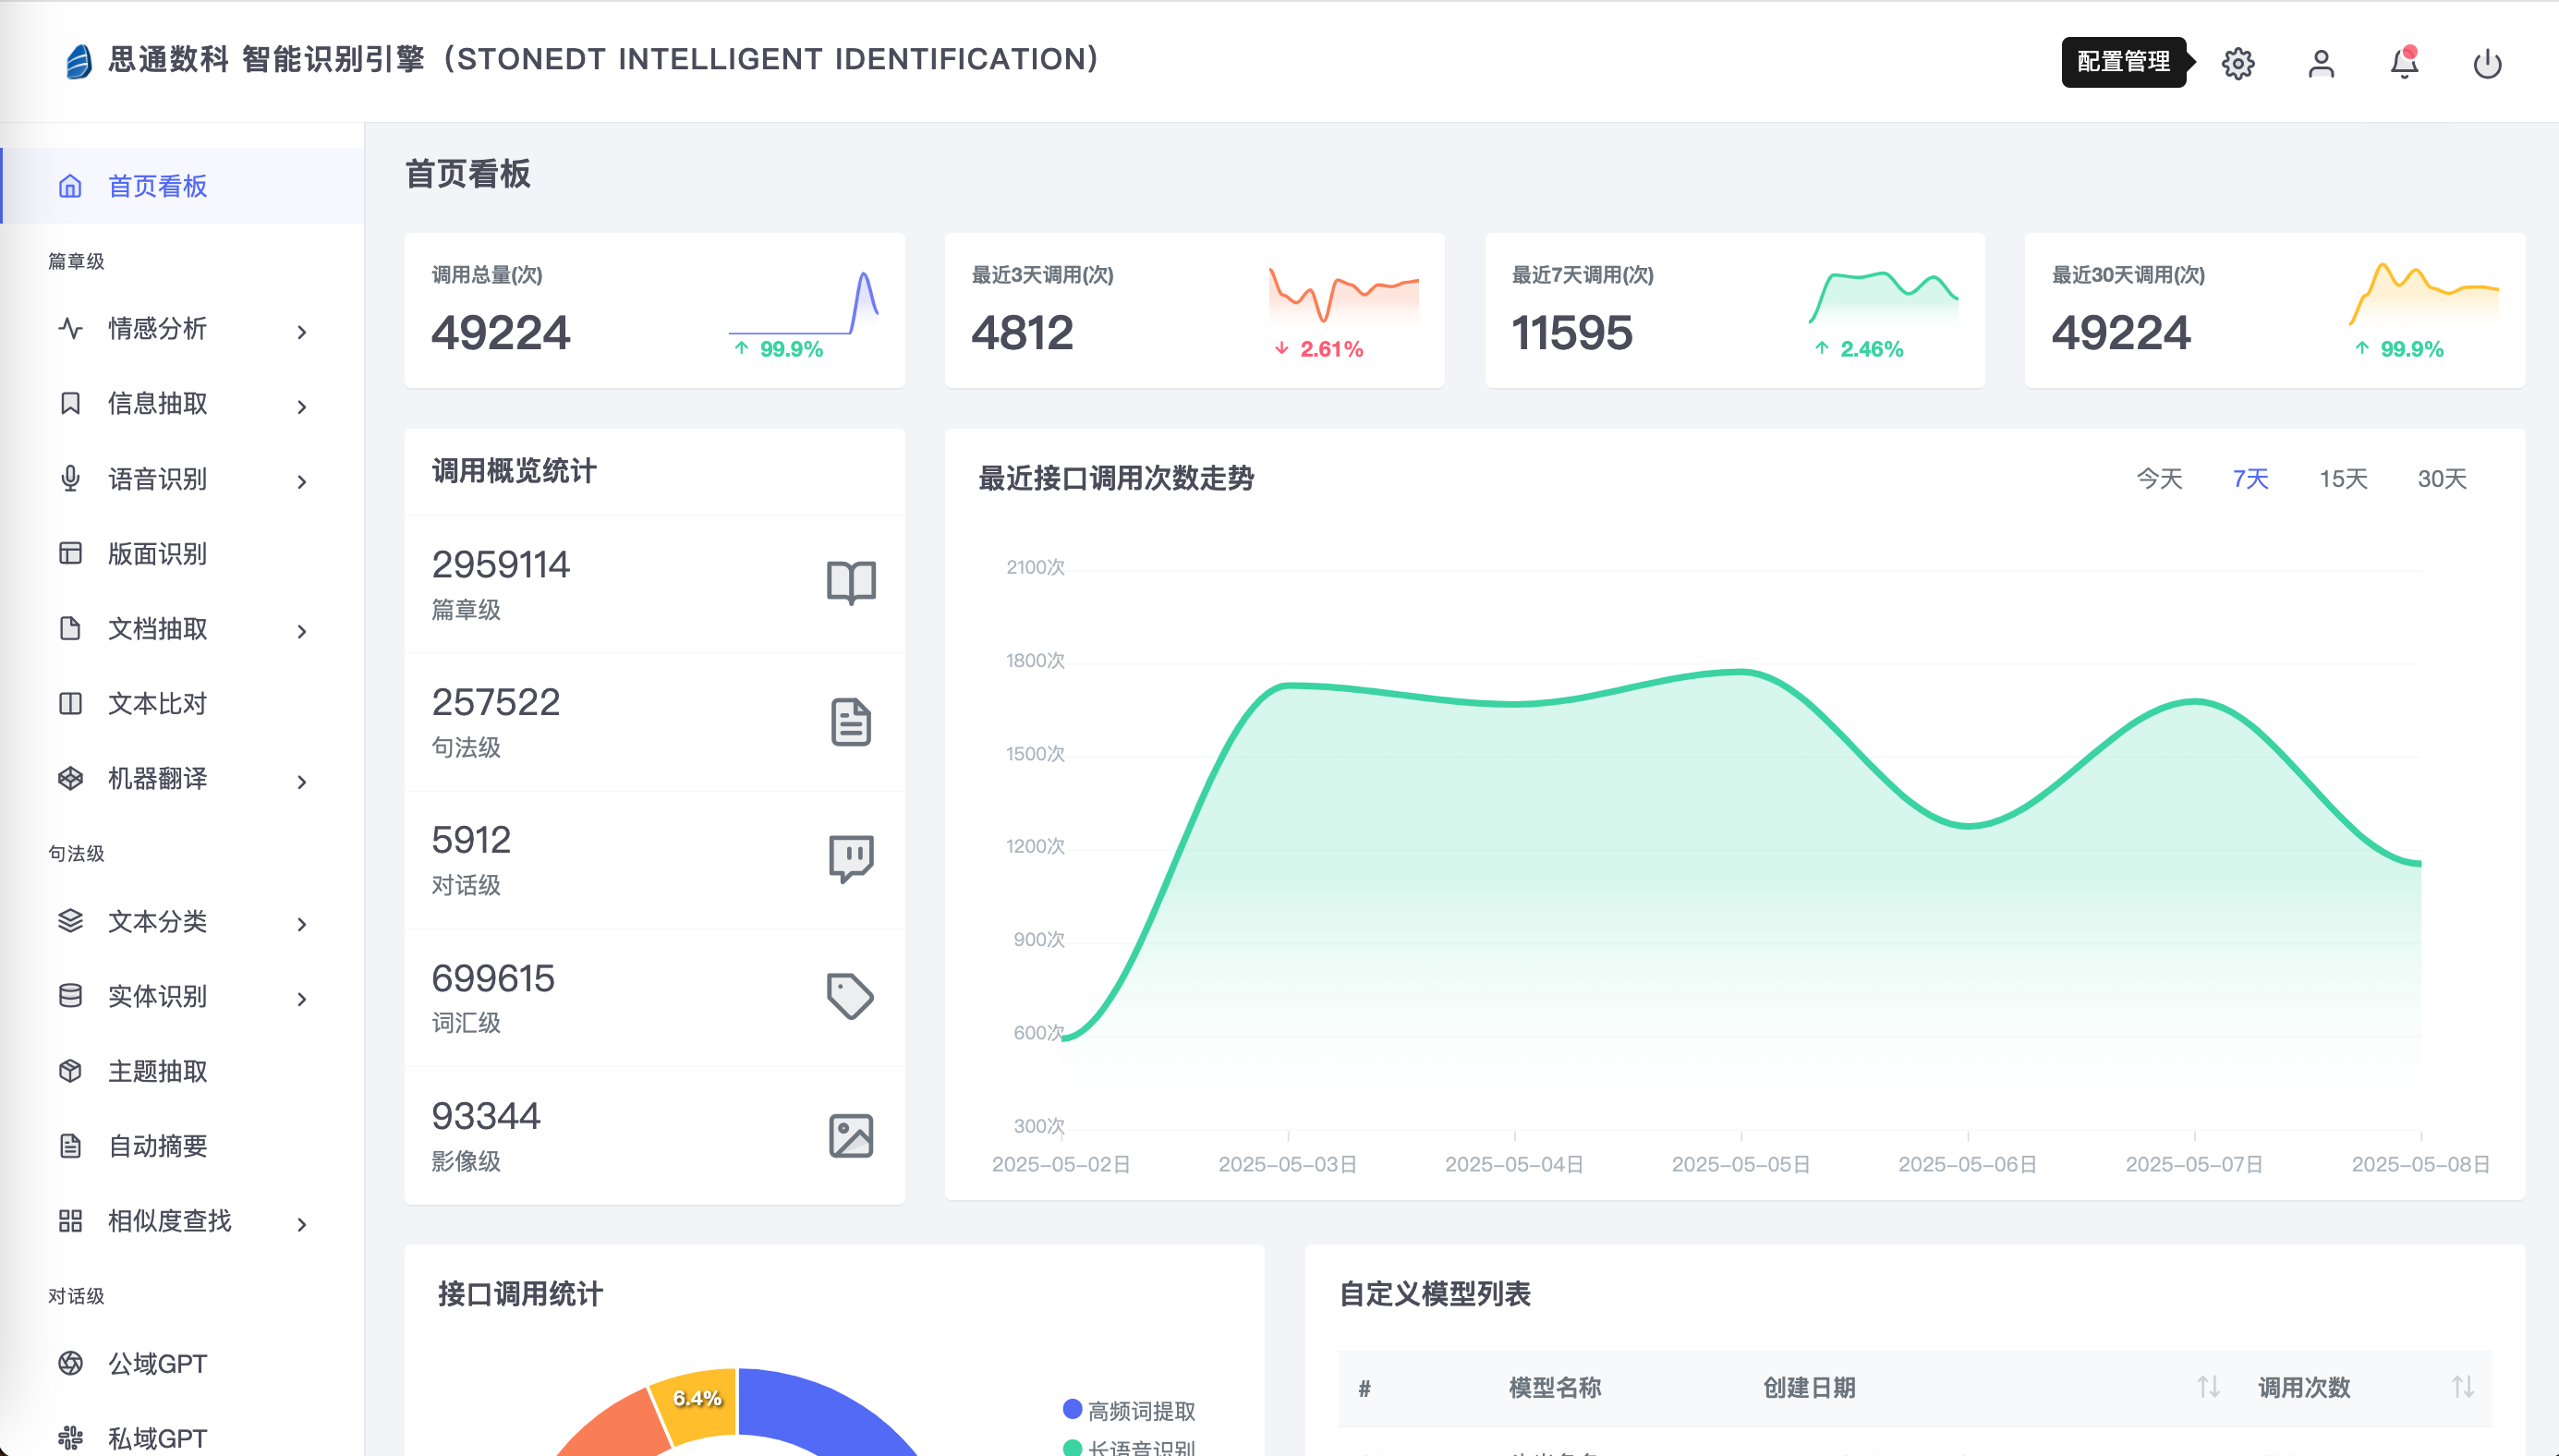Click the image icon for 影像级
This screenshot has height=1456, width=2559.
(x=850, y=1135)
